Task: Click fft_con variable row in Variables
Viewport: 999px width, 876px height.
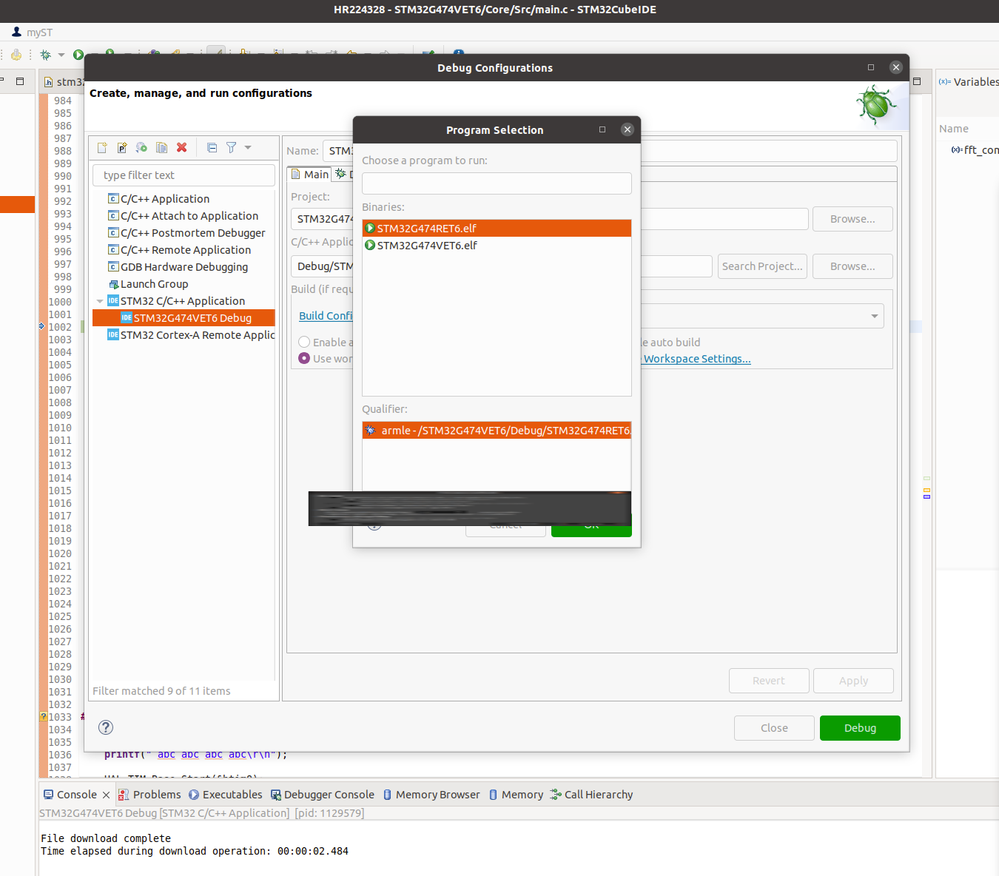Action: pos(974,150)
